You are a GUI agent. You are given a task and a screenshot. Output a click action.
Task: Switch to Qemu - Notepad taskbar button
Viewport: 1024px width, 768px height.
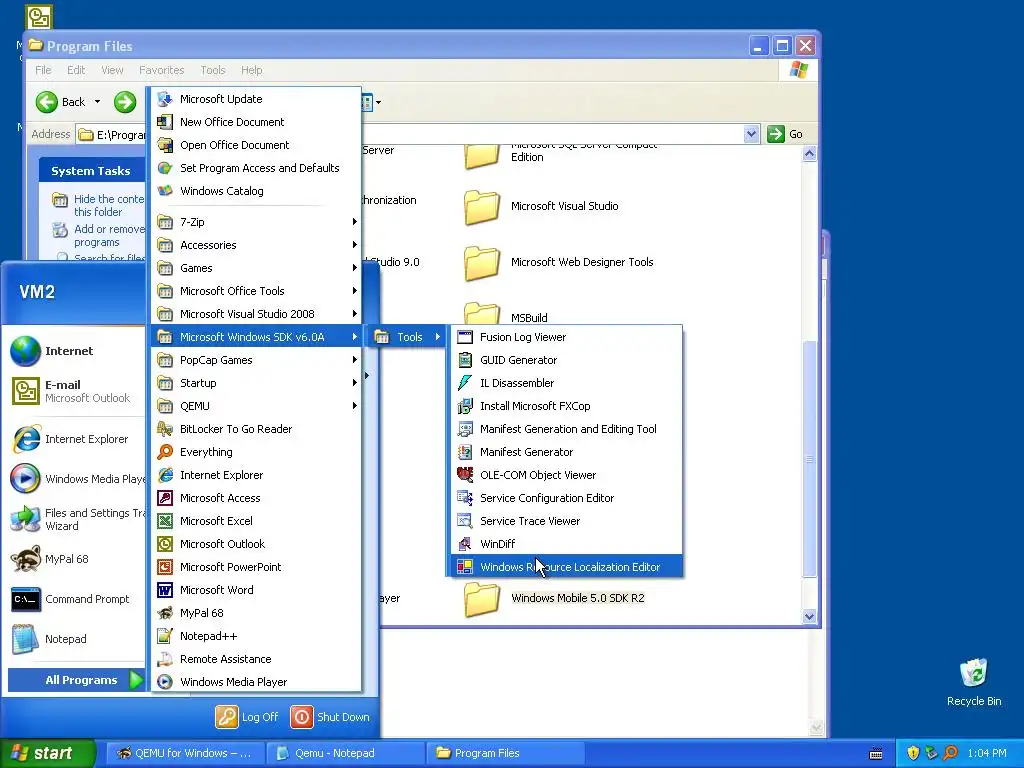pyautogui.click(x=346, y=753)
